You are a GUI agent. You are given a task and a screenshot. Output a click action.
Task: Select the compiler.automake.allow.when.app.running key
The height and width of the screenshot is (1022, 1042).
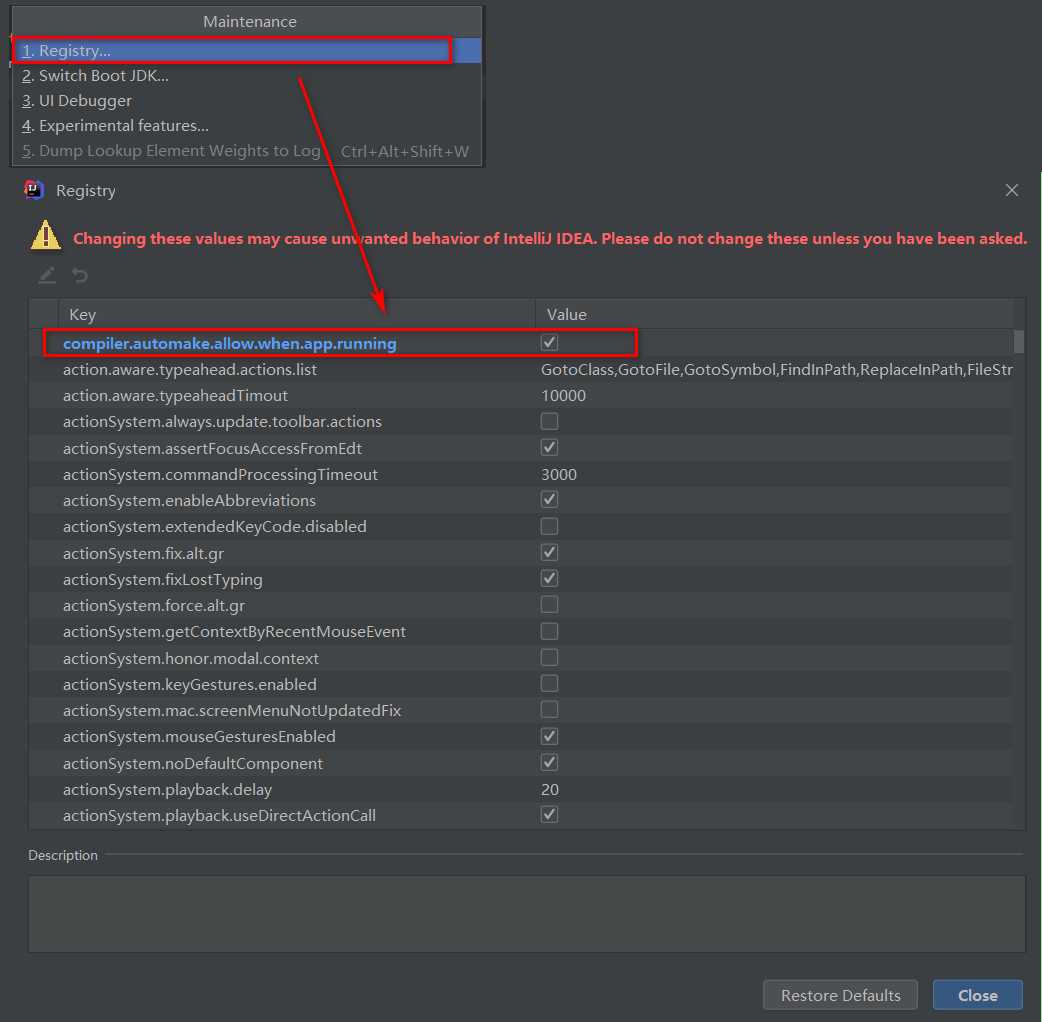click(229, 344)
